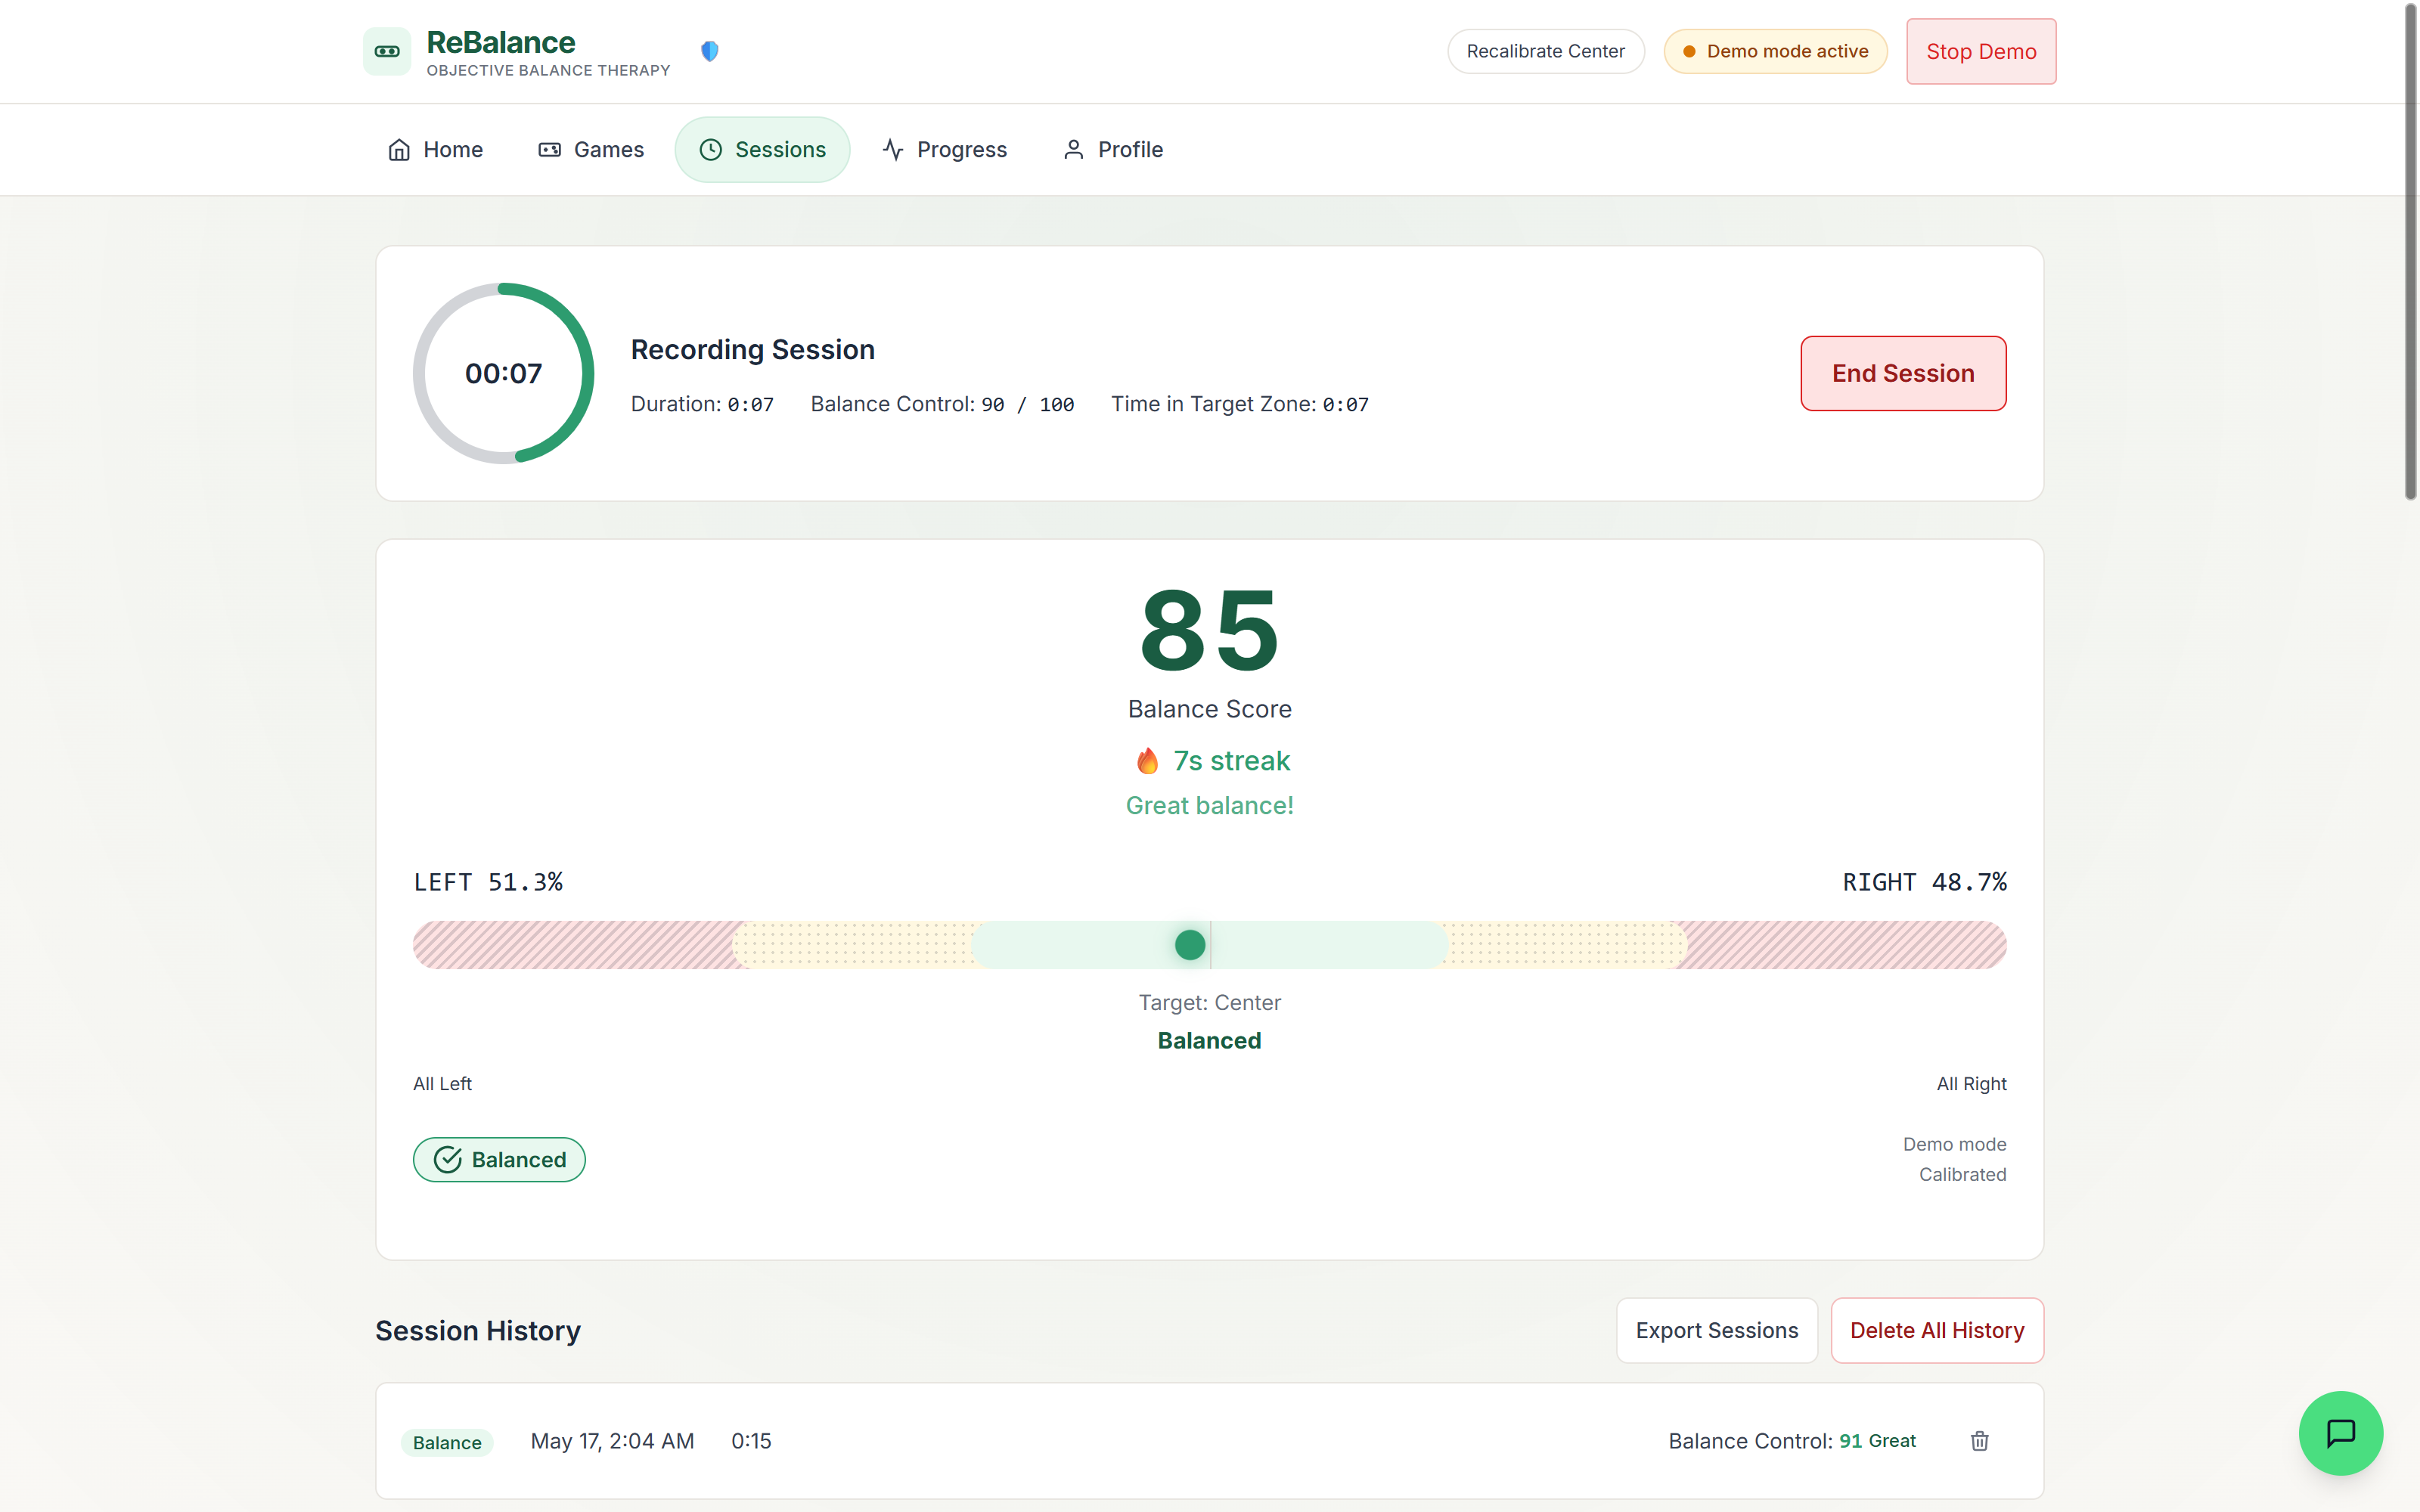Click the flame streak icon
This screenshot has height=1512, width=2420.
tap(1147, 761)
